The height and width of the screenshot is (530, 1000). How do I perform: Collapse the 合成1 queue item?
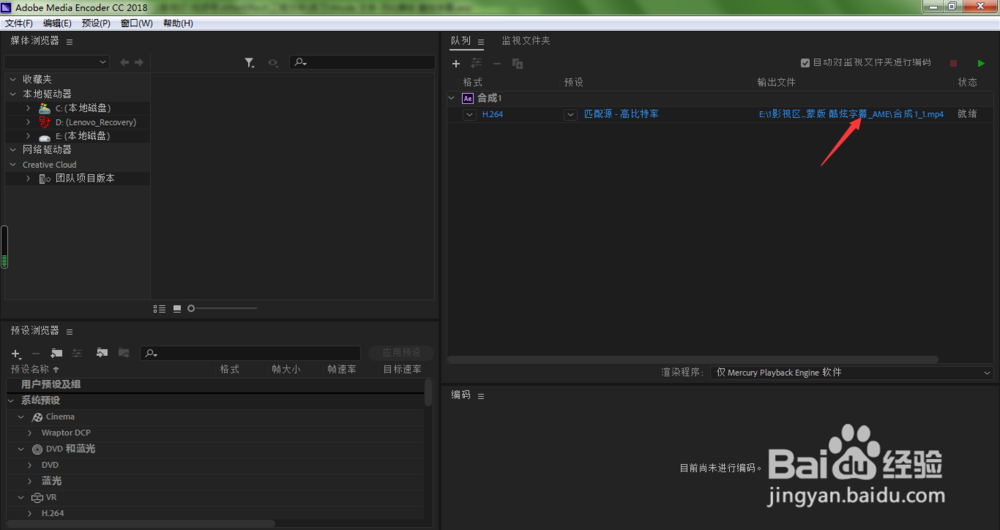pyautogui.click(x=452, y=98)
